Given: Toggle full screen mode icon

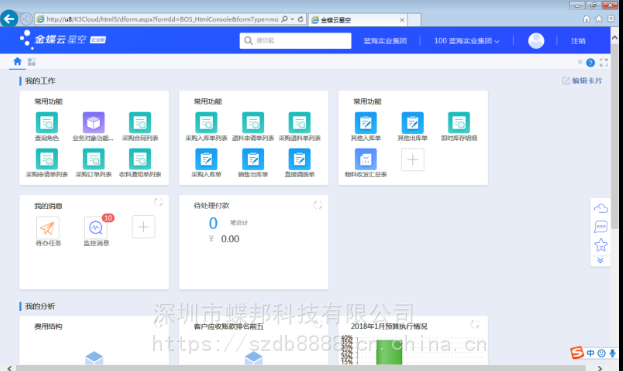Looking at the screenshot, I should click(604, 62).
